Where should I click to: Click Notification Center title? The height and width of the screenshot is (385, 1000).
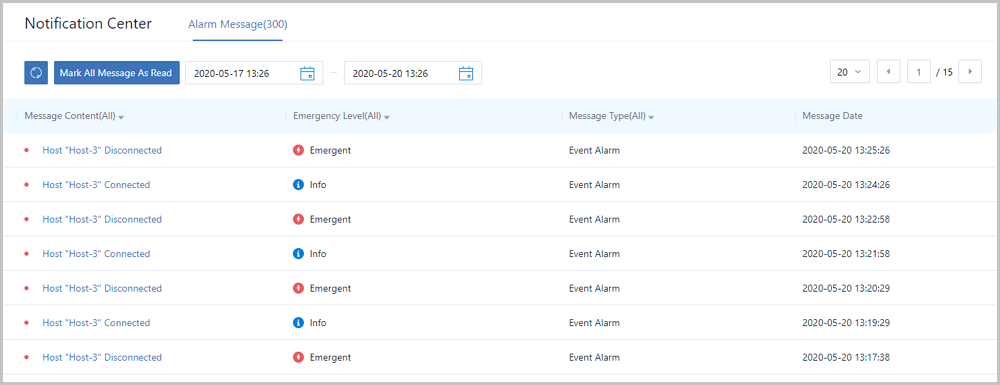click(88, 24)
